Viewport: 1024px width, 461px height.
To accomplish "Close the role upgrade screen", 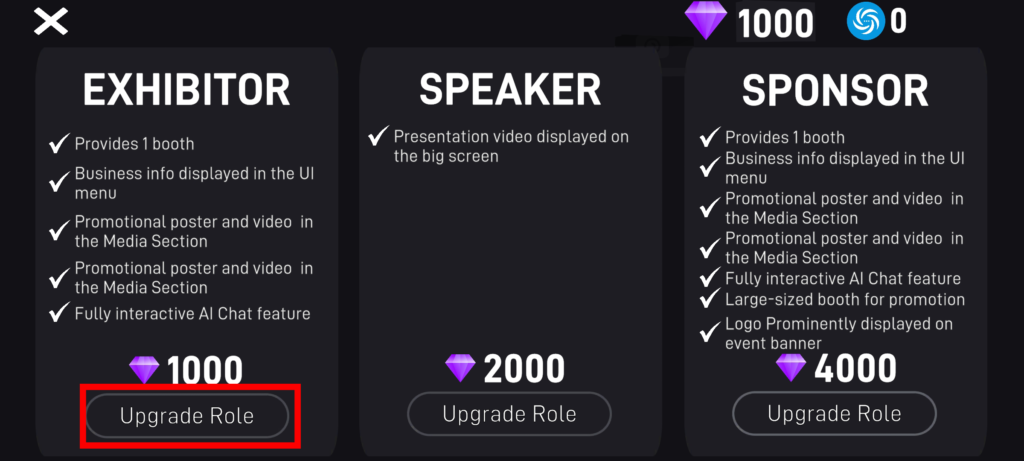I will [51, 23].
